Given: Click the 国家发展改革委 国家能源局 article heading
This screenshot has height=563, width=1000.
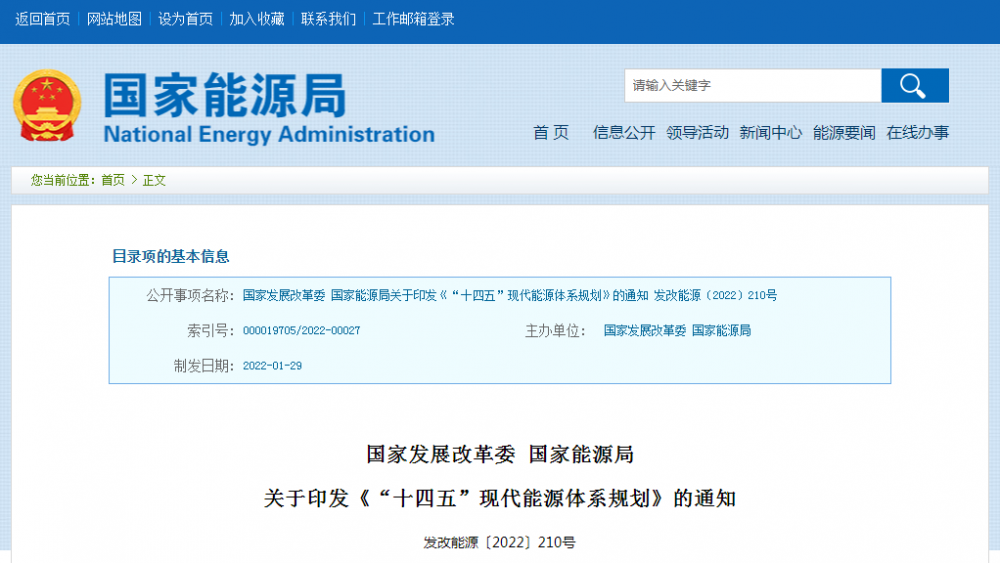Looking at the screenshot, I should click(500, 455).
